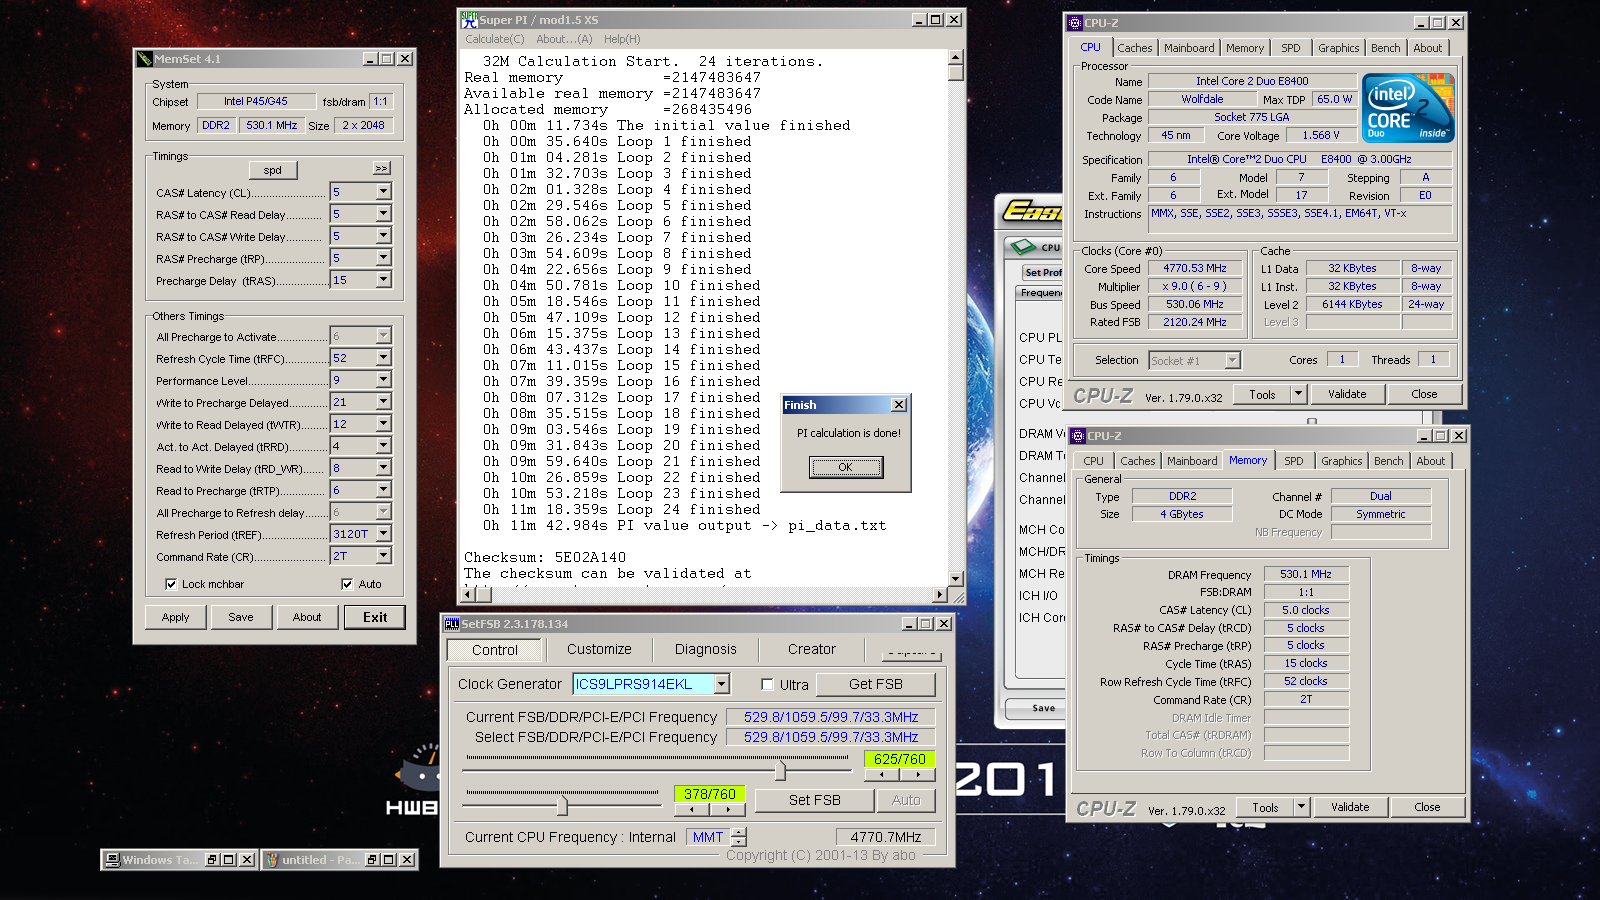
Task: Click the Set FSB button
Action: [x=814, y=800]
